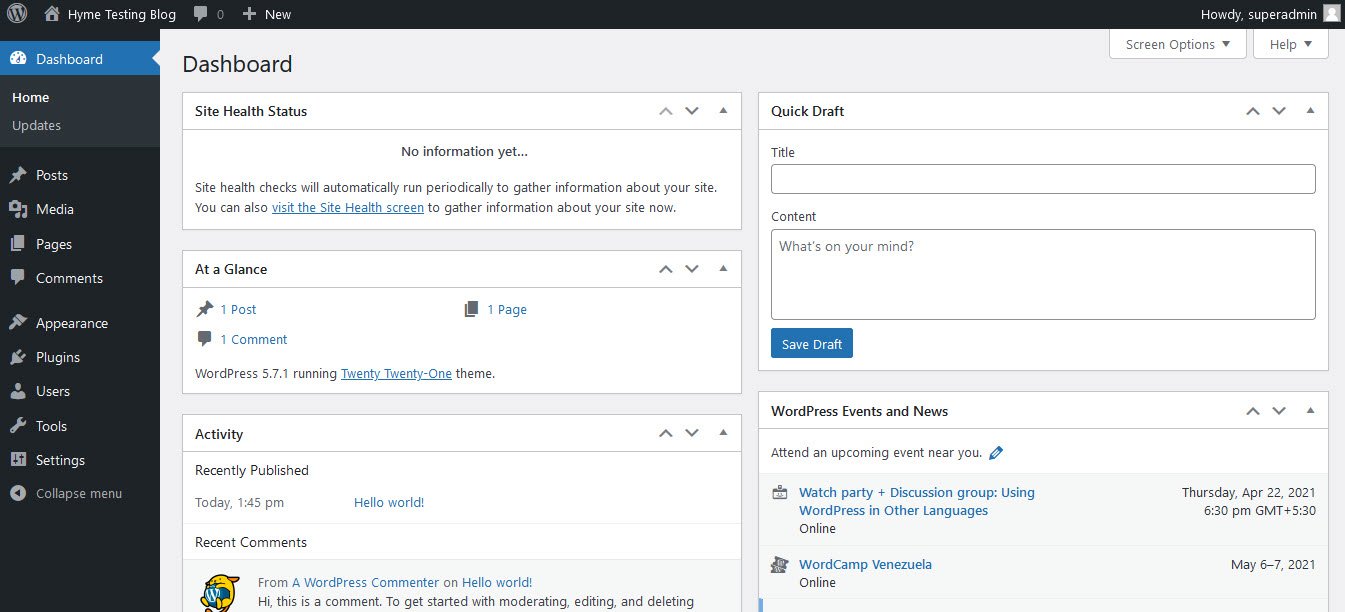This screenshot has width=1345, height=612.
Task: Open the Howdy, superadmin account menu
Action: pos(1270,14)
